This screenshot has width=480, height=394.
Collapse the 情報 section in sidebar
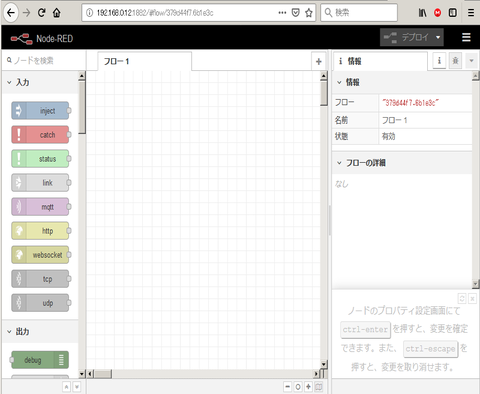coord(402,82)
